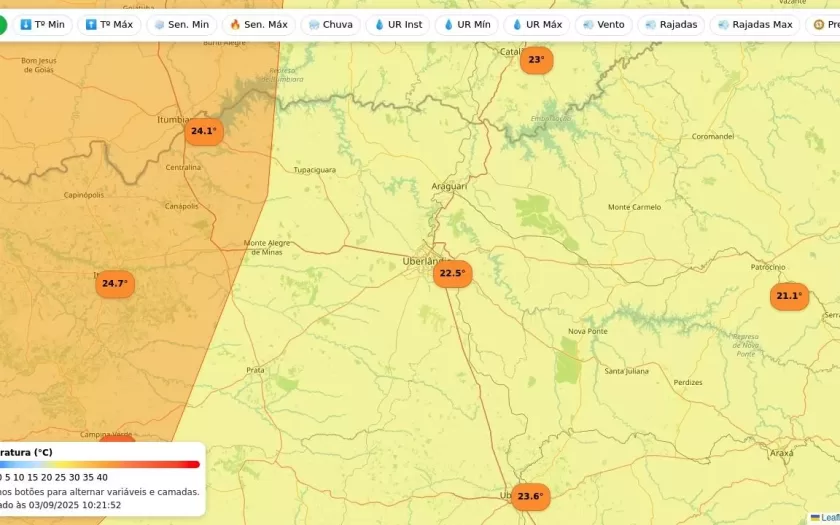Switch to Sen. Máx variable
Screen dimensions: 840x525
coord(258,24)
